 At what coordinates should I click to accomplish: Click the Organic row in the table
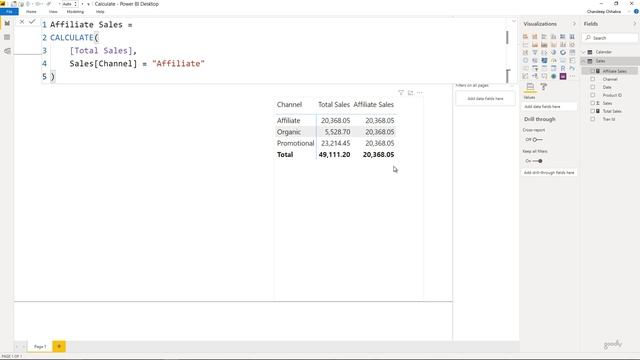[x=336, y=132]
